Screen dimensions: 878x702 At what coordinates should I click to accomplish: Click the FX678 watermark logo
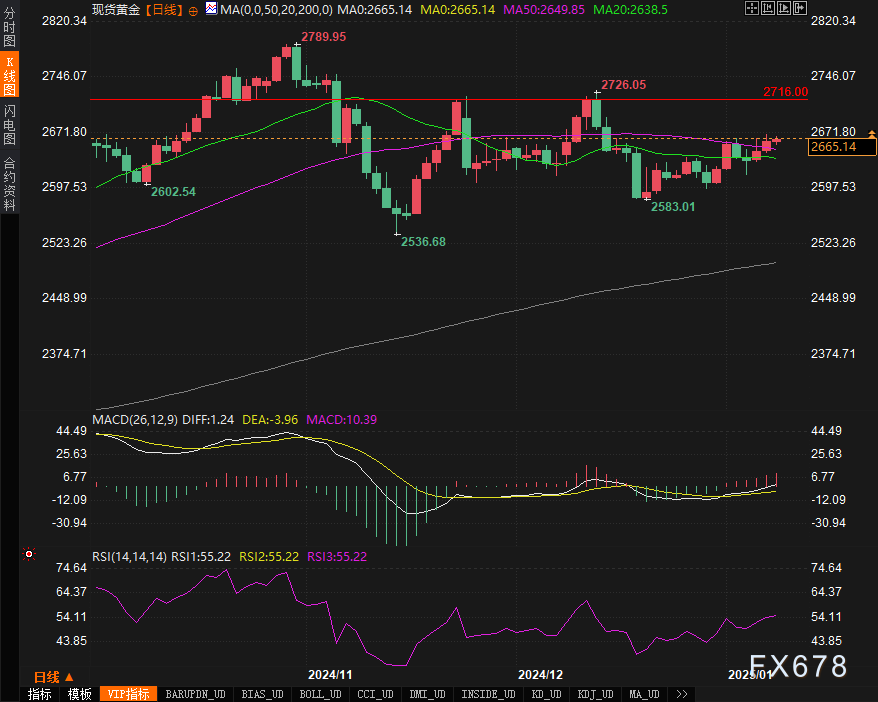click(x=797, y=667)
